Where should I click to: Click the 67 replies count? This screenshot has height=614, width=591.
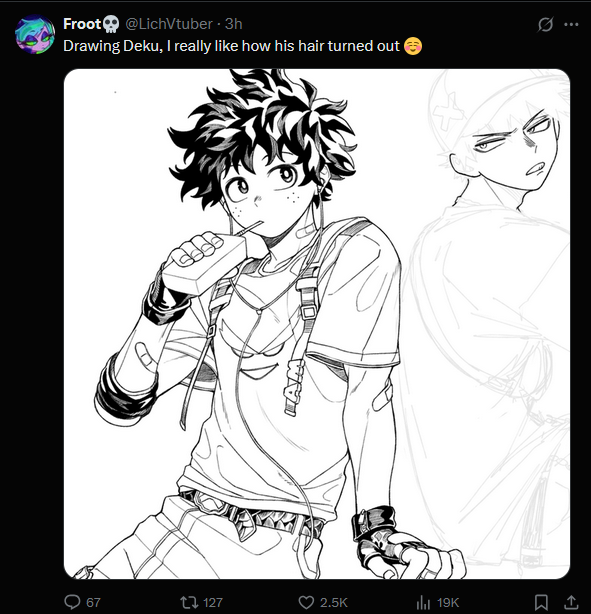93,602
